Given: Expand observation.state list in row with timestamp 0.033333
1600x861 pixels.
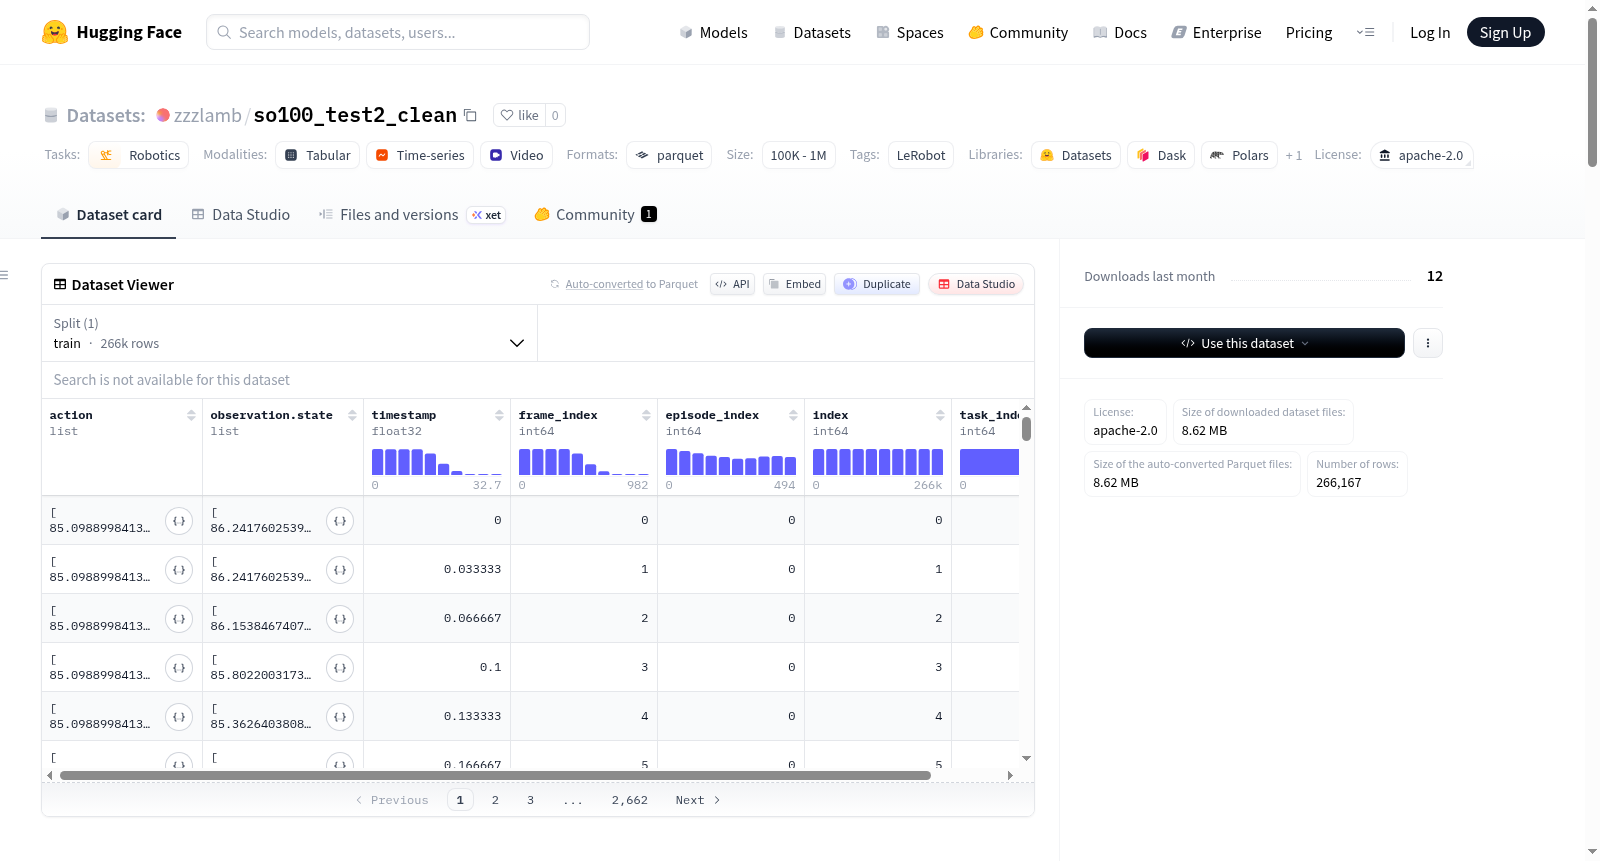Looking at the screenshot, I should pos(340,570).
